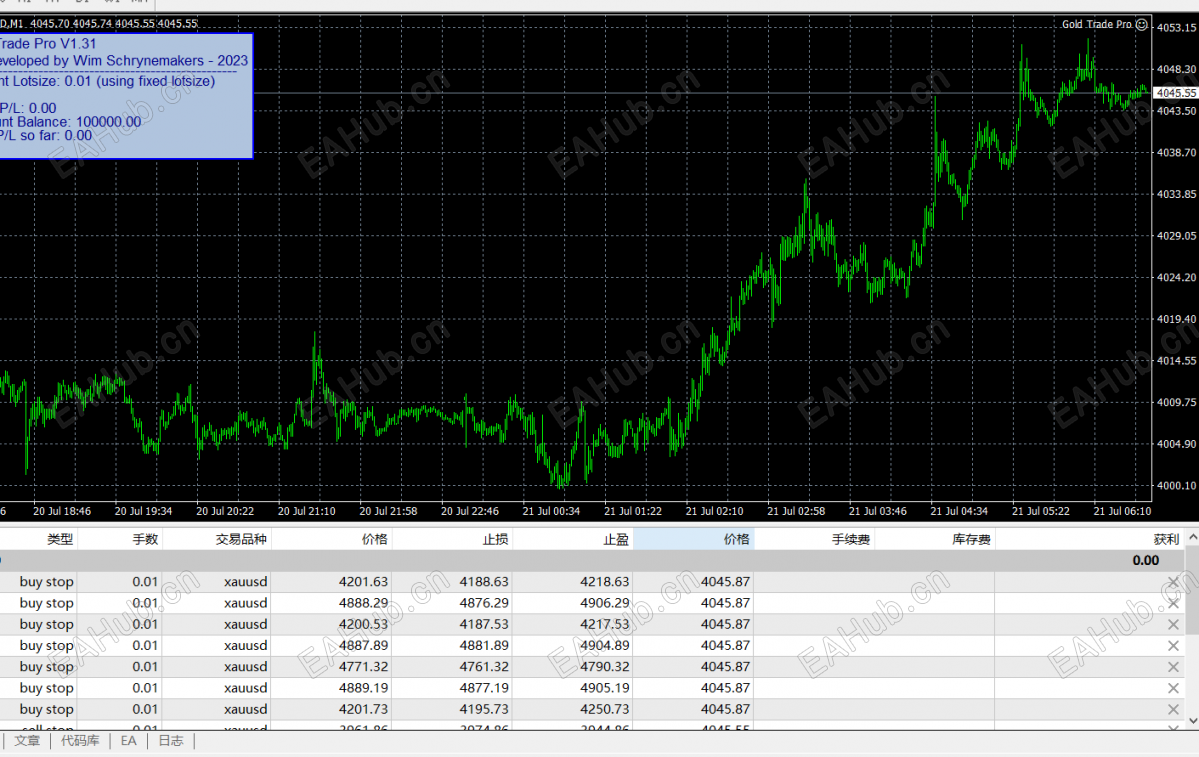
Task: Select the EA tab
Action: pyautogui.click(x=128, y=741)
